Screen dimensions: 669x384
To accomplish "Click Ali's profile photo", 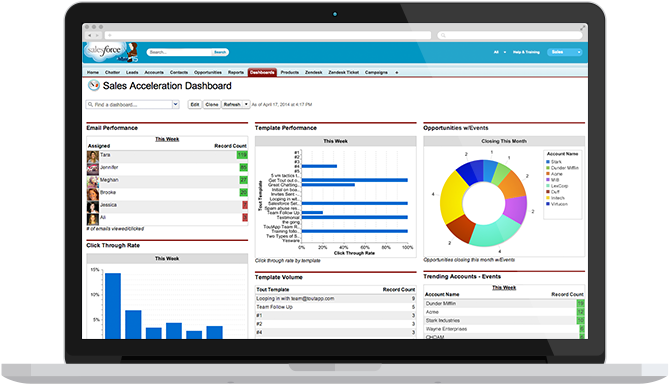I will 93,219.
